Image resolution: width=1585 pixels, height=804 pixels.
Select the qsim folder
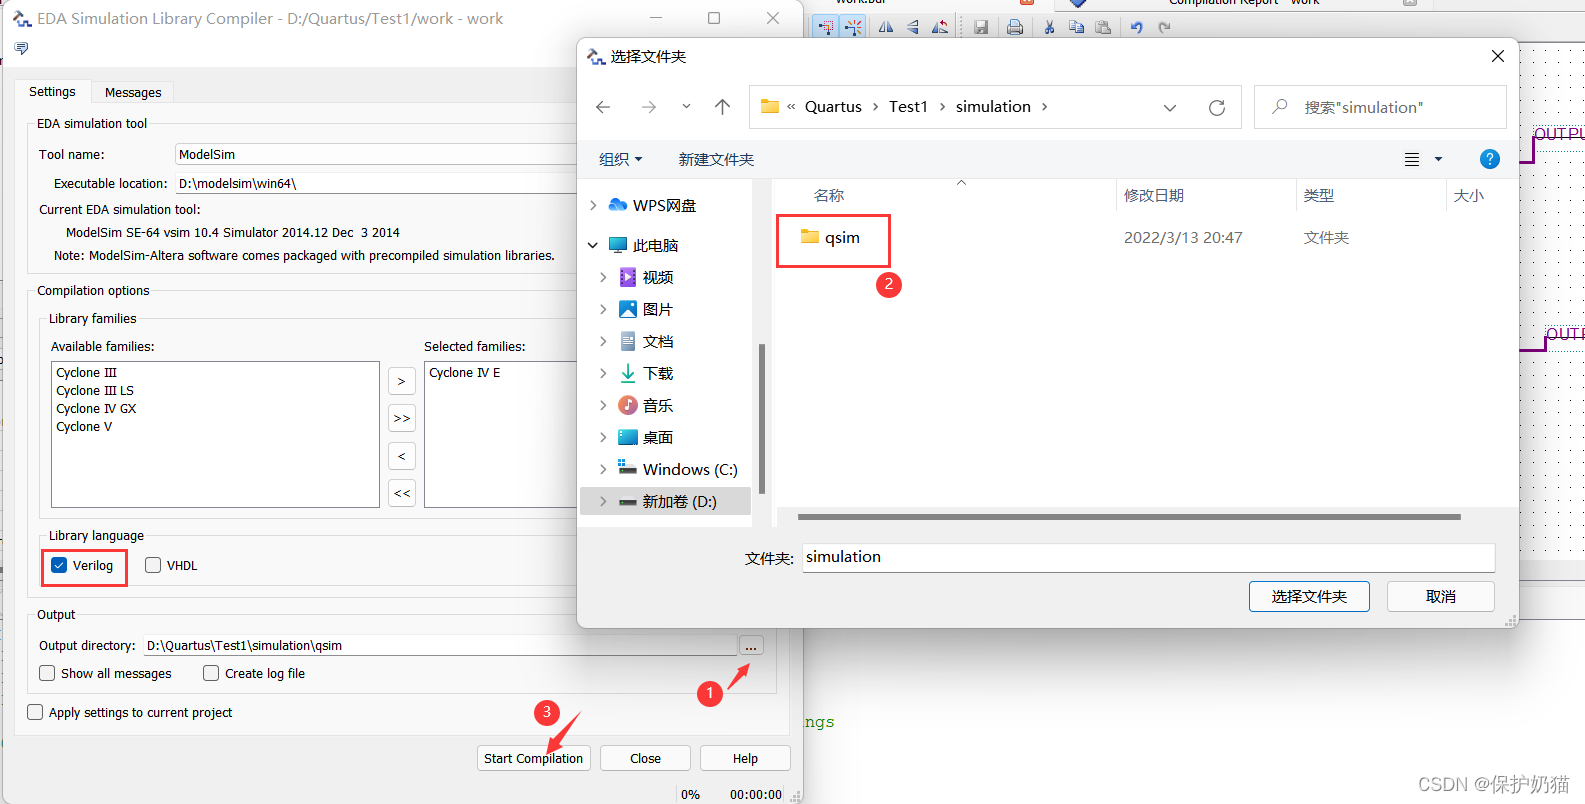coord(831,238)
